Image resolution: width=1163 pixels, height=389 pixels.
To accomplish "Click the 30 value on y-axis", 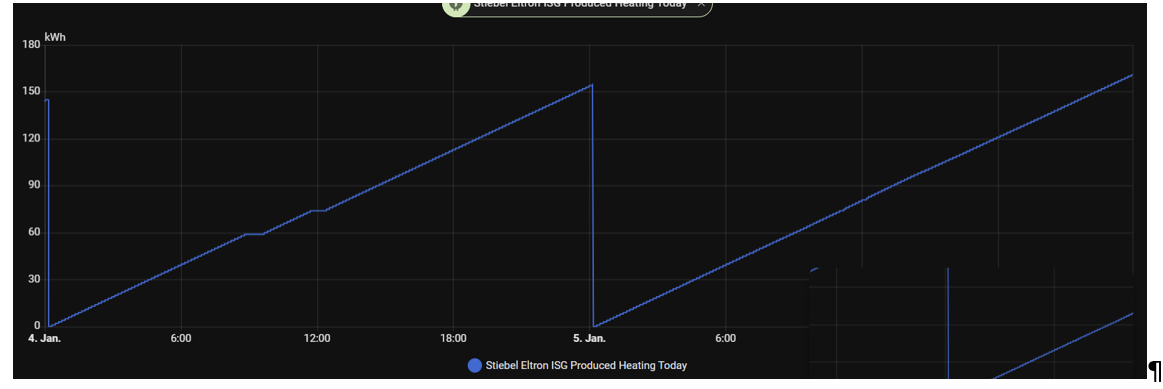I will pos(34,279).
